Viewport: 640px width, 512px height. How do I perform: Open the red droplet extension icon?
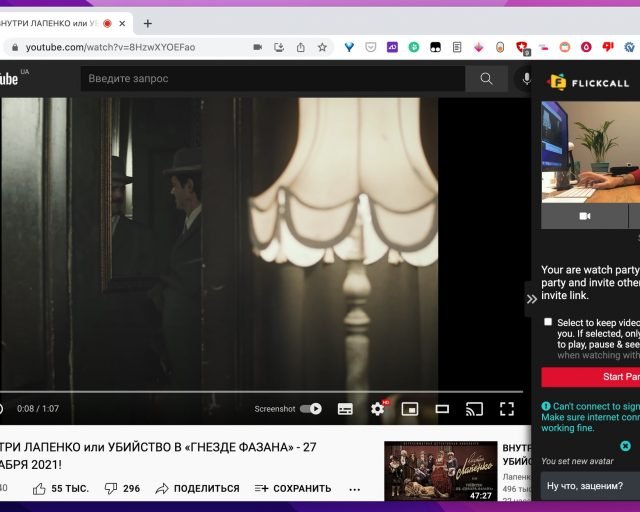pyautogui.click(x=587, y=47)
